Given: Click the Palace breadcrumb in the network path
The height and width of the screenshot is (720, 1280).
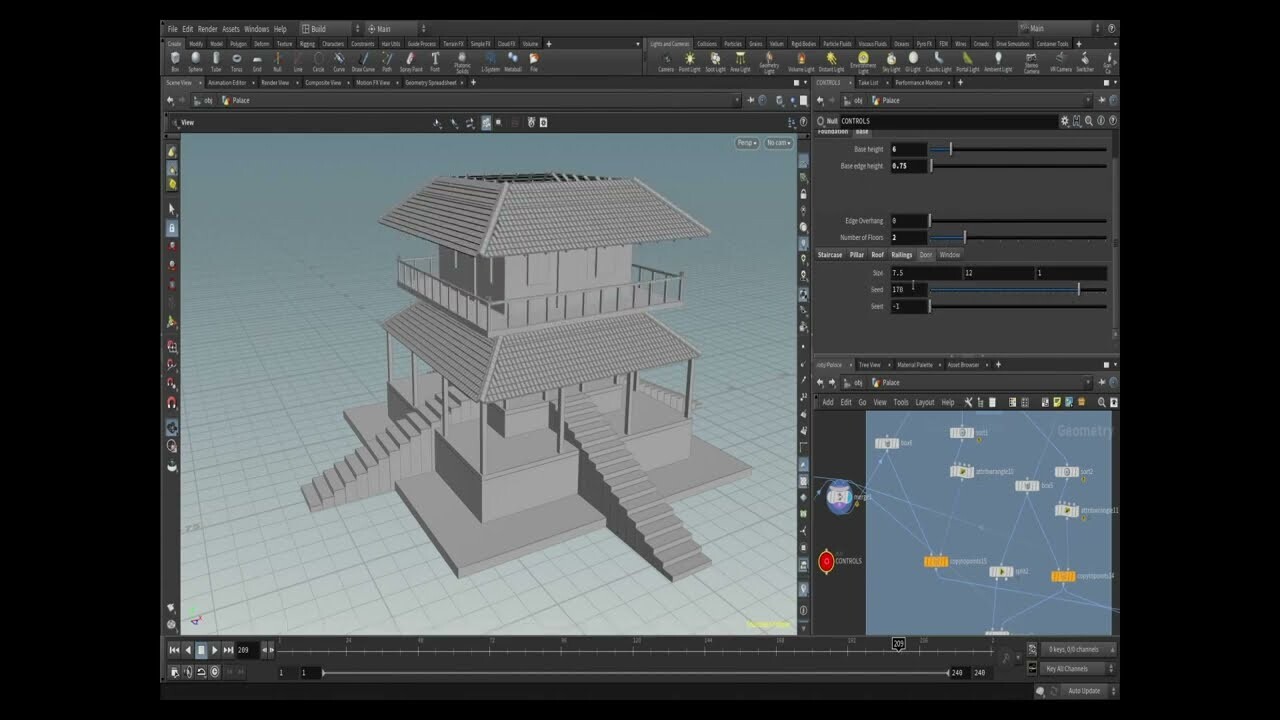Looking at the screenshot, I should (x=890, y=382).
